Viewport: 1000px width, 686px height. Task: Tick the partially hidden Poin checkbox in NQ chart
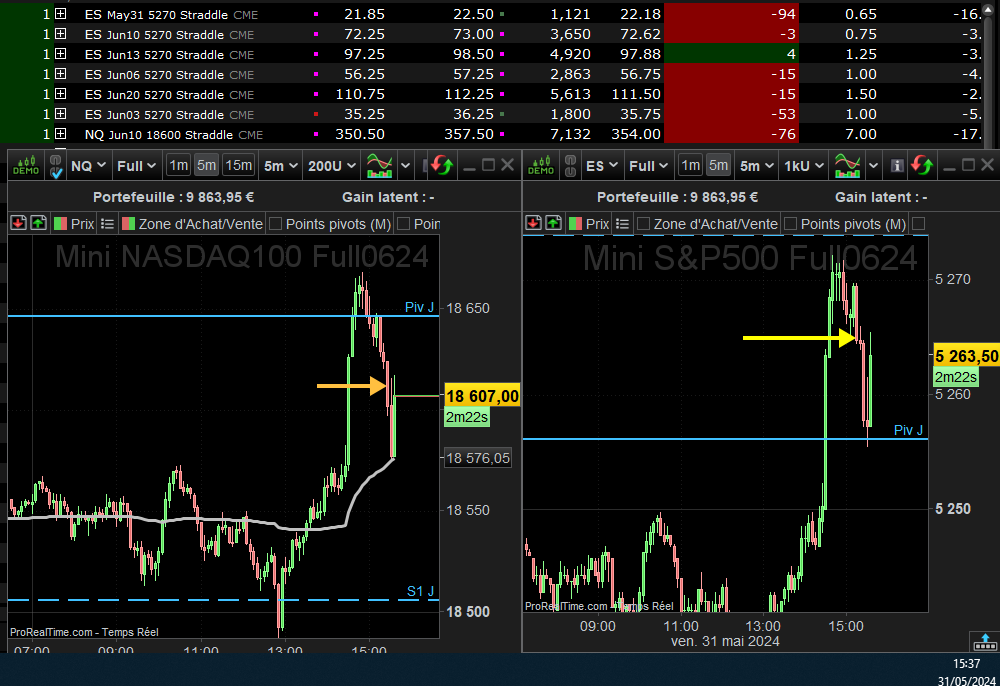coord(403,224)
